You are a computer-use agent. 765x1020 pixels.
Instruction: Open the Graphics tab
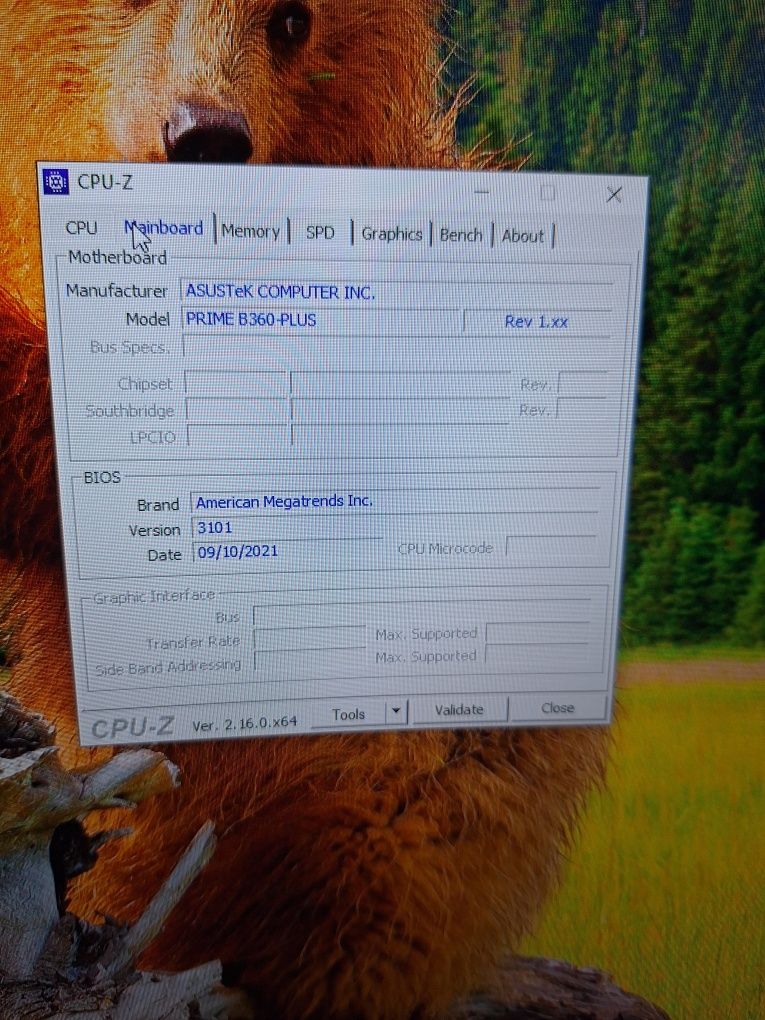point(392,234)
